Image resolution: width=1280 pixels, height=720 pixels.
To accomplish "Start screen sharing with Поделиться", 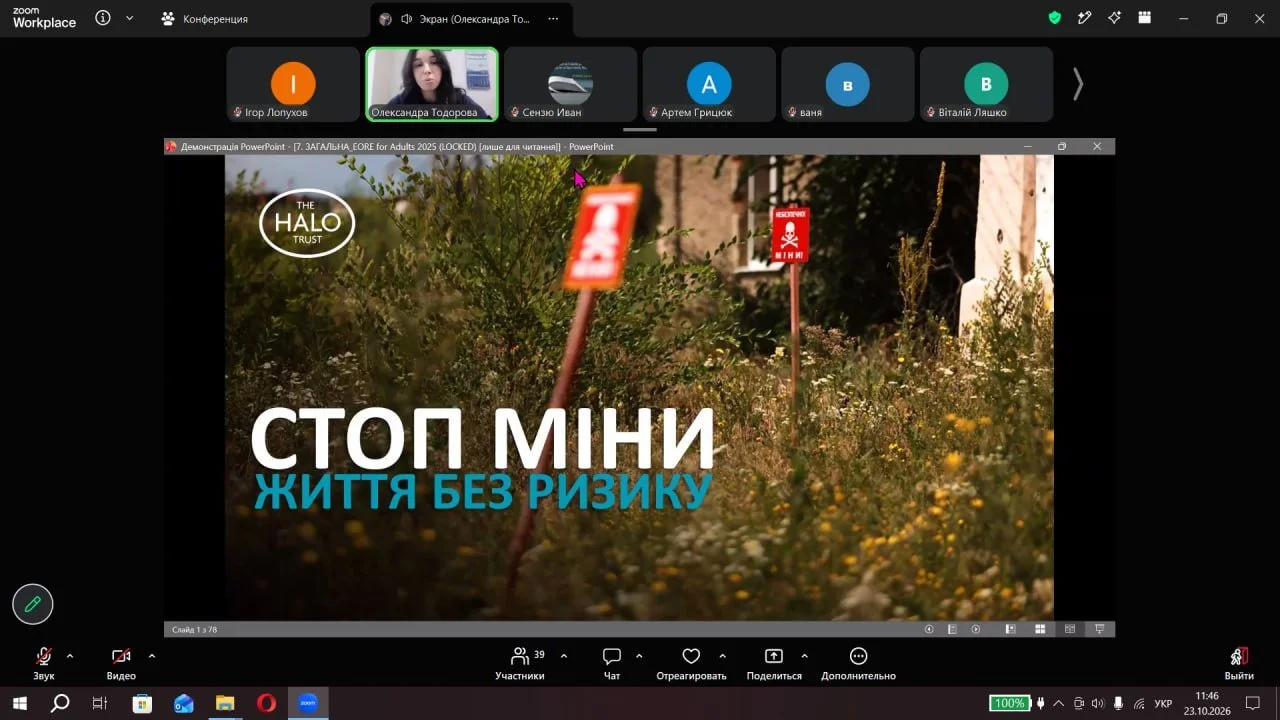I will pos(774,663).
